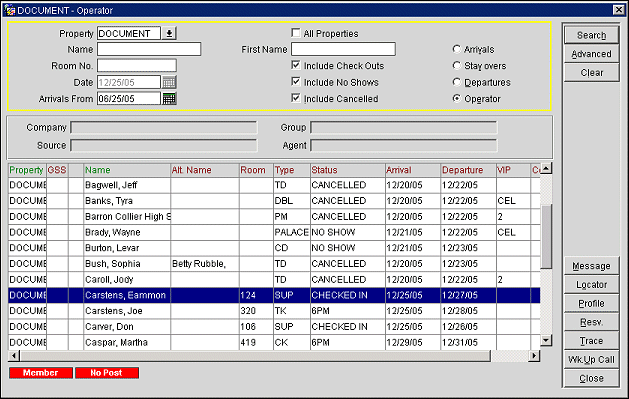Select the Carstens, Joe reservation row
The width and height of the screenshot is (629, 399).
pos(274,311)
